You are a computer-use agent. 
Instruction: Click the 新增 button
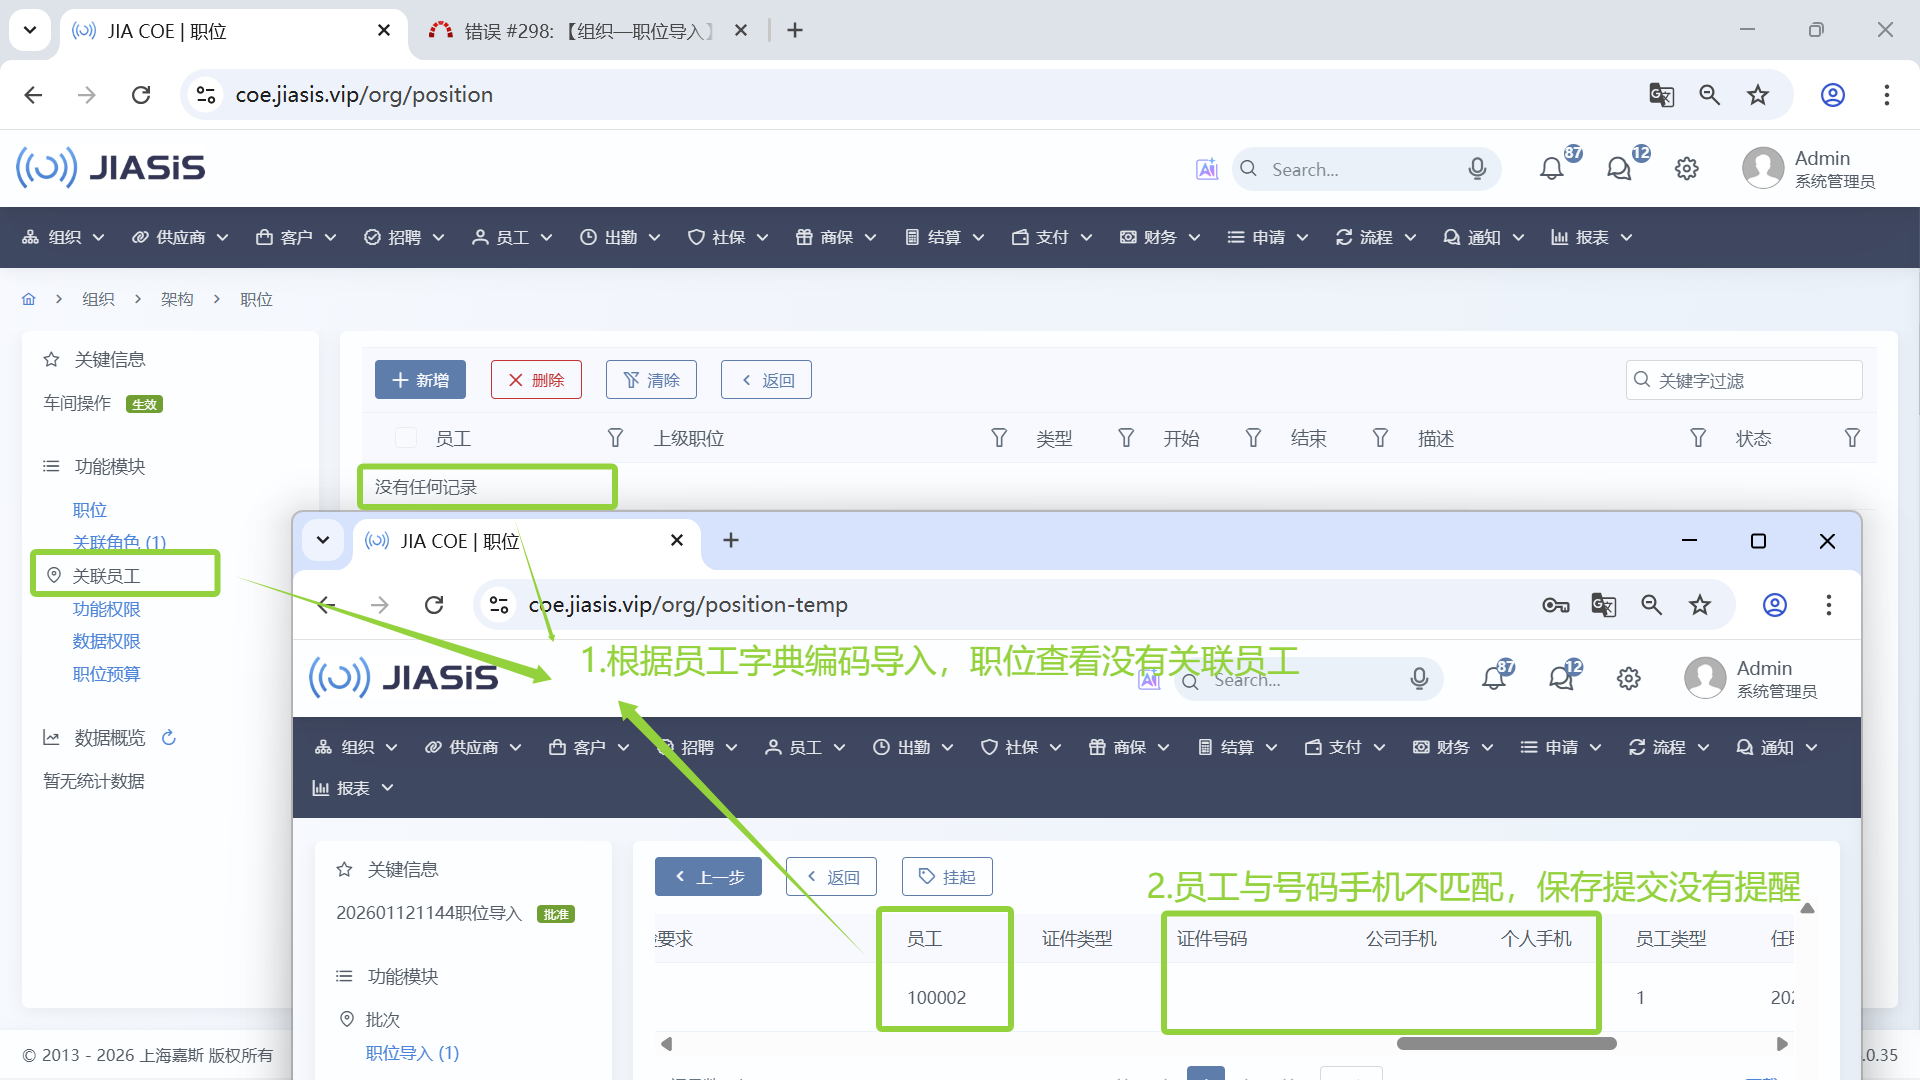click(420, 380)
